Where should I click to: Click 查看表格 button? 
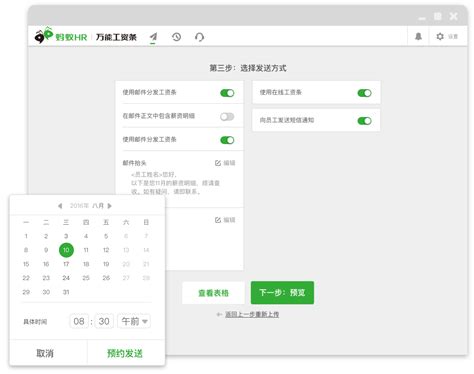click(x=213, y=293)
